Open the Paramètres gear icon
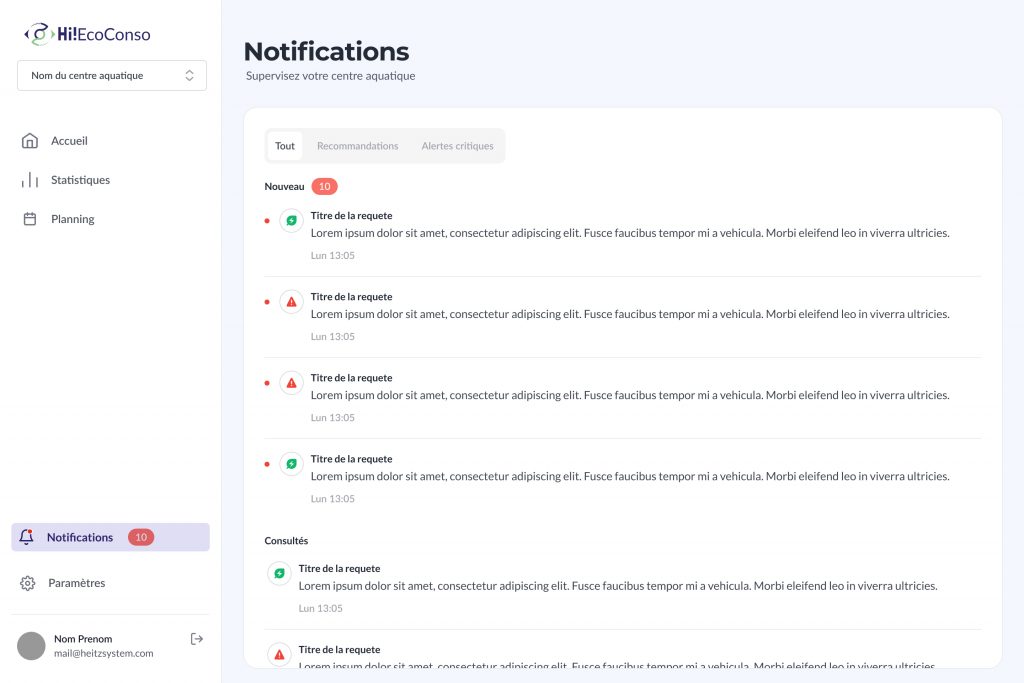1024x683 pixels. tap(28, 583)
